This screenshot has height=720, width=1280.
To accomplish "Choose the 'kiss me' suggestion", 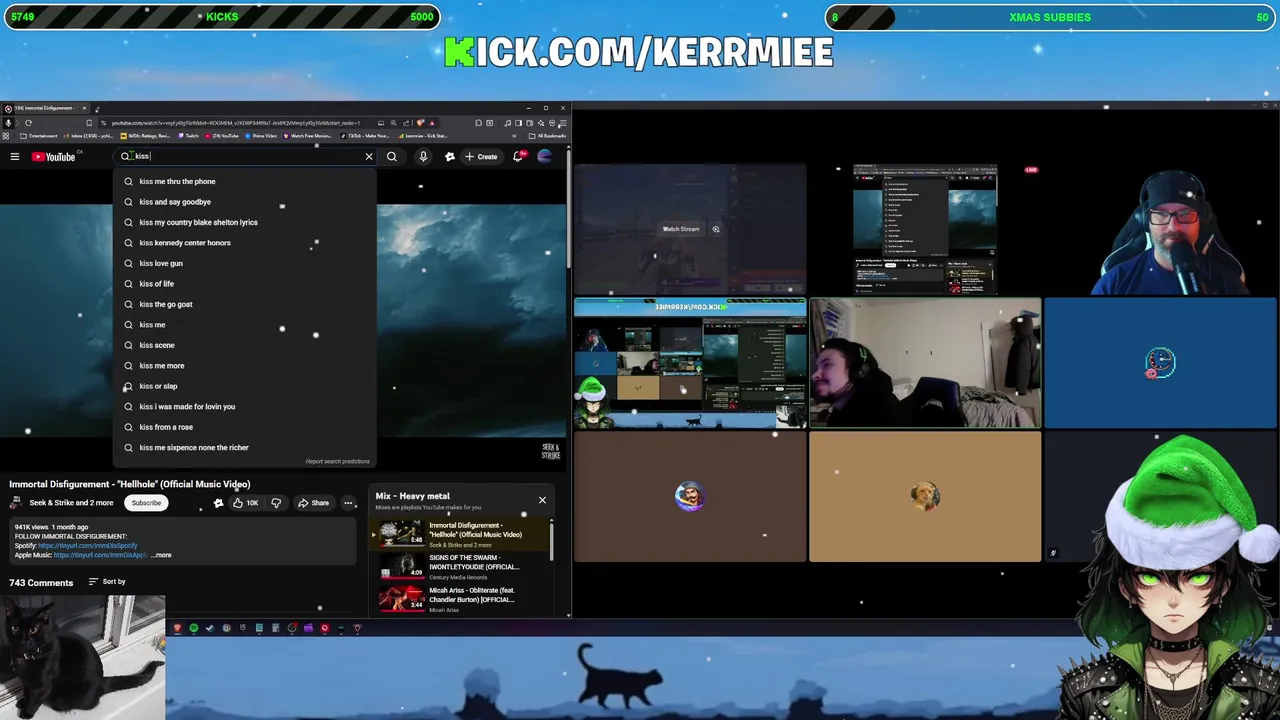I will pyautogui.click(x=245, y=325).
